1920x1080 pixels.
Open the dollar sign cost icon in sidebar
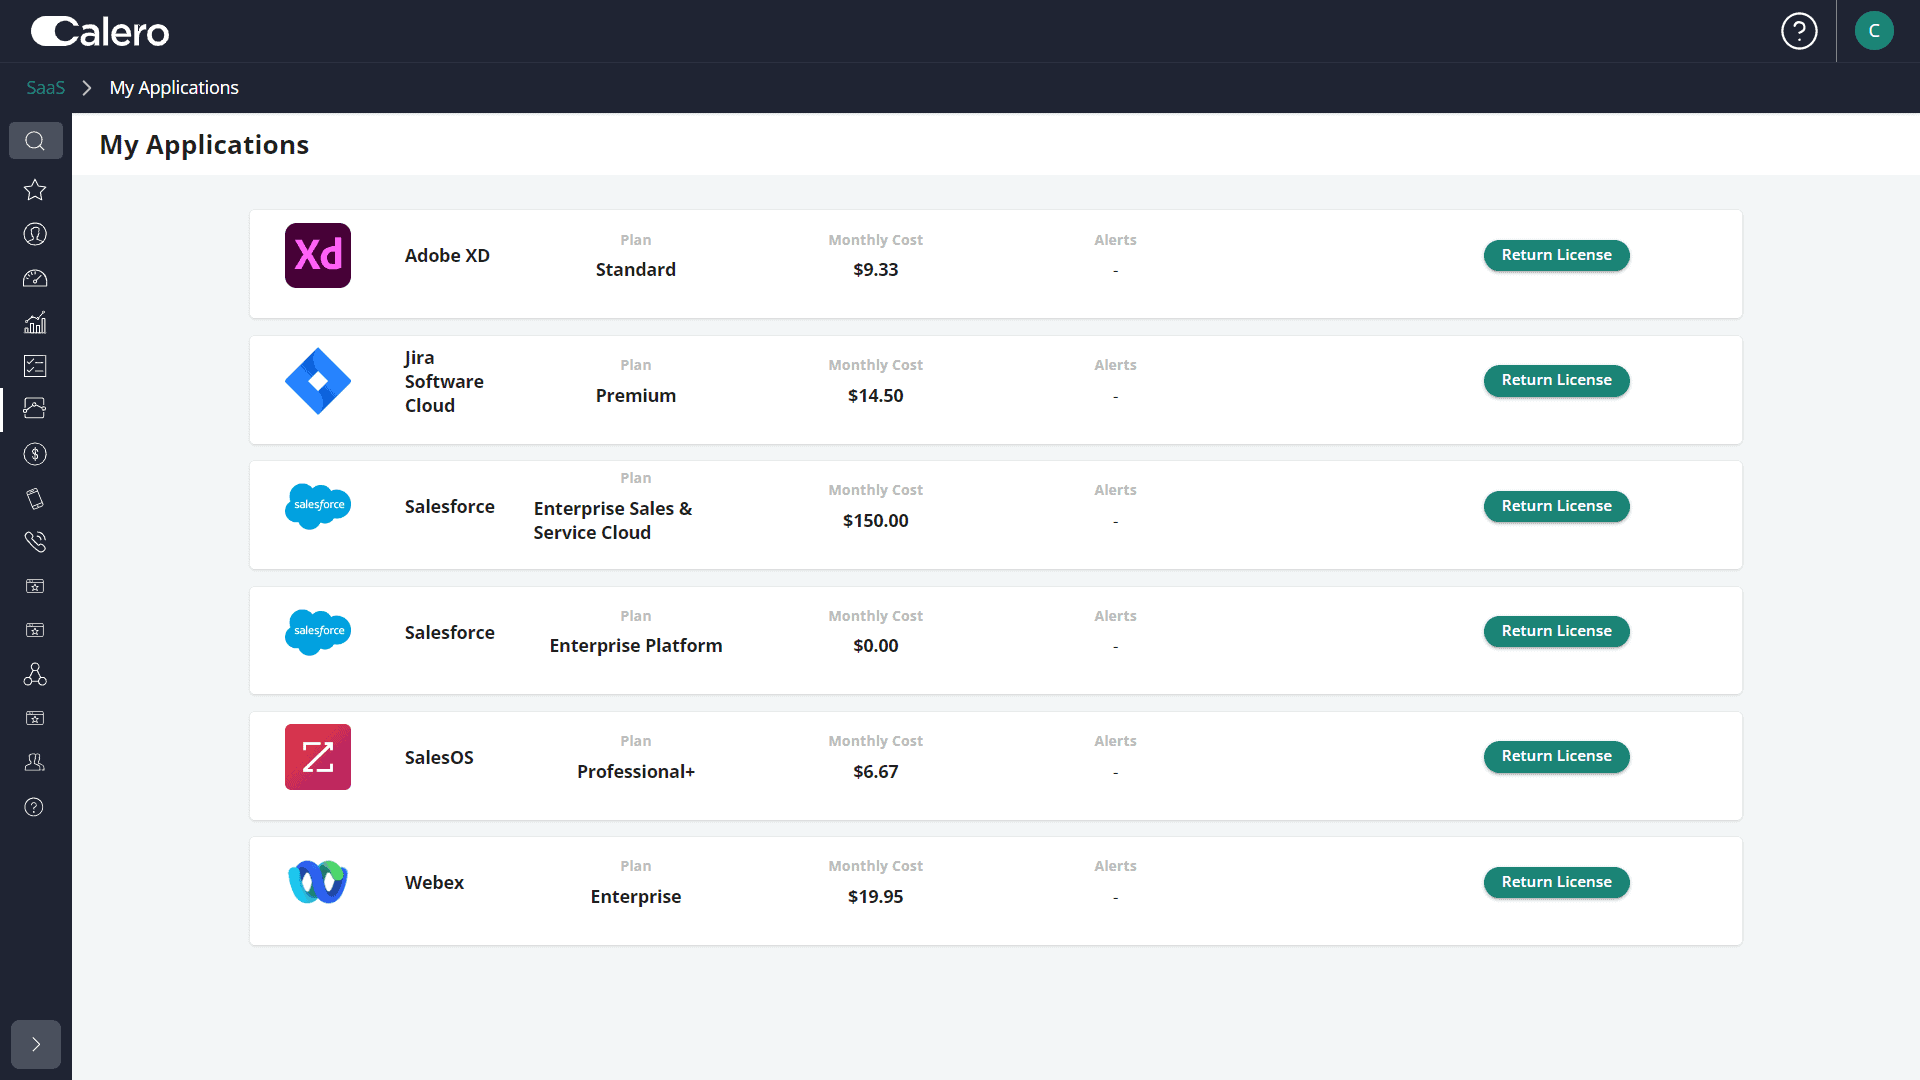tap(35, 454)
